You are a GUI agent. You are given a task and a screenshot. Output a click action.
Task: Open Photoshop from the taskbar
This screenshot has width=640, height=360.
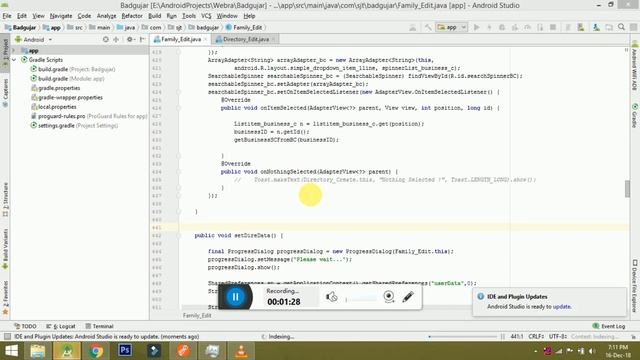pos(125,351)
